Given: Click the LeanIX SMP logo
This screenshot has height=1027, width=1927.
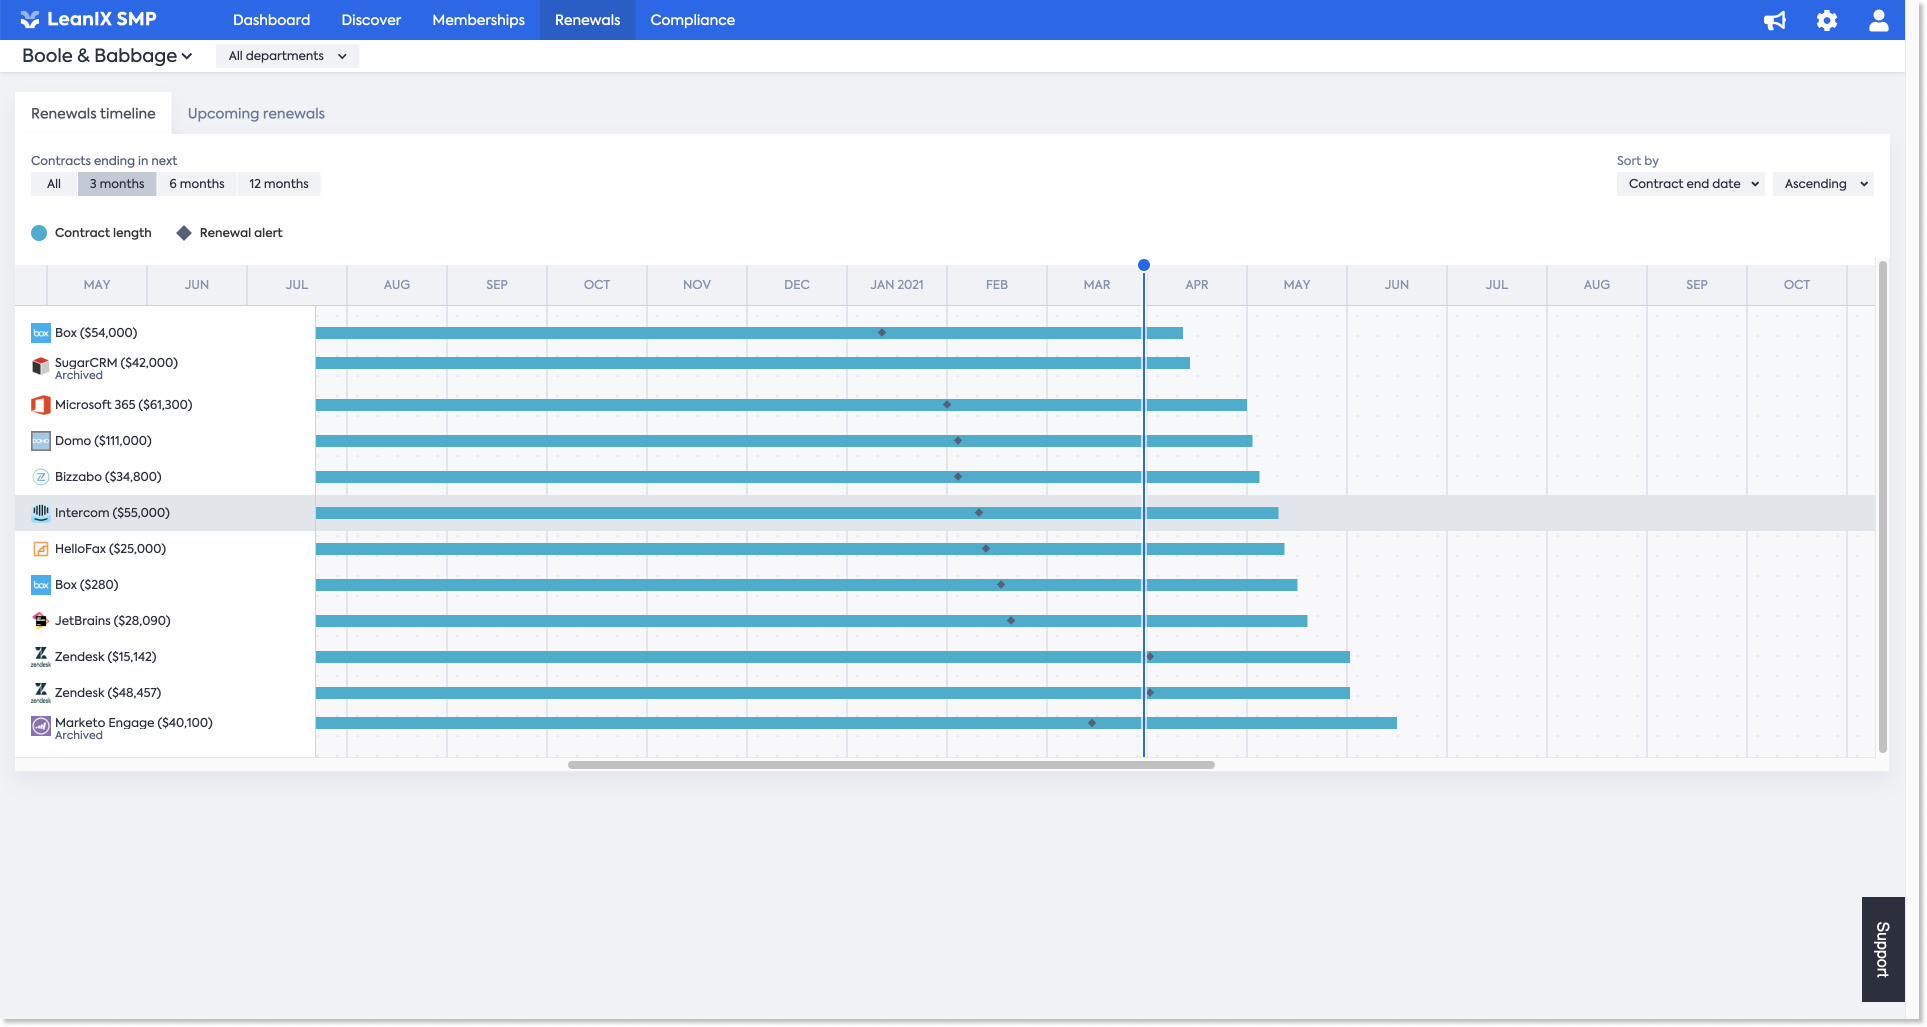Looking at the screenshot, I should (x=88, y=19).
